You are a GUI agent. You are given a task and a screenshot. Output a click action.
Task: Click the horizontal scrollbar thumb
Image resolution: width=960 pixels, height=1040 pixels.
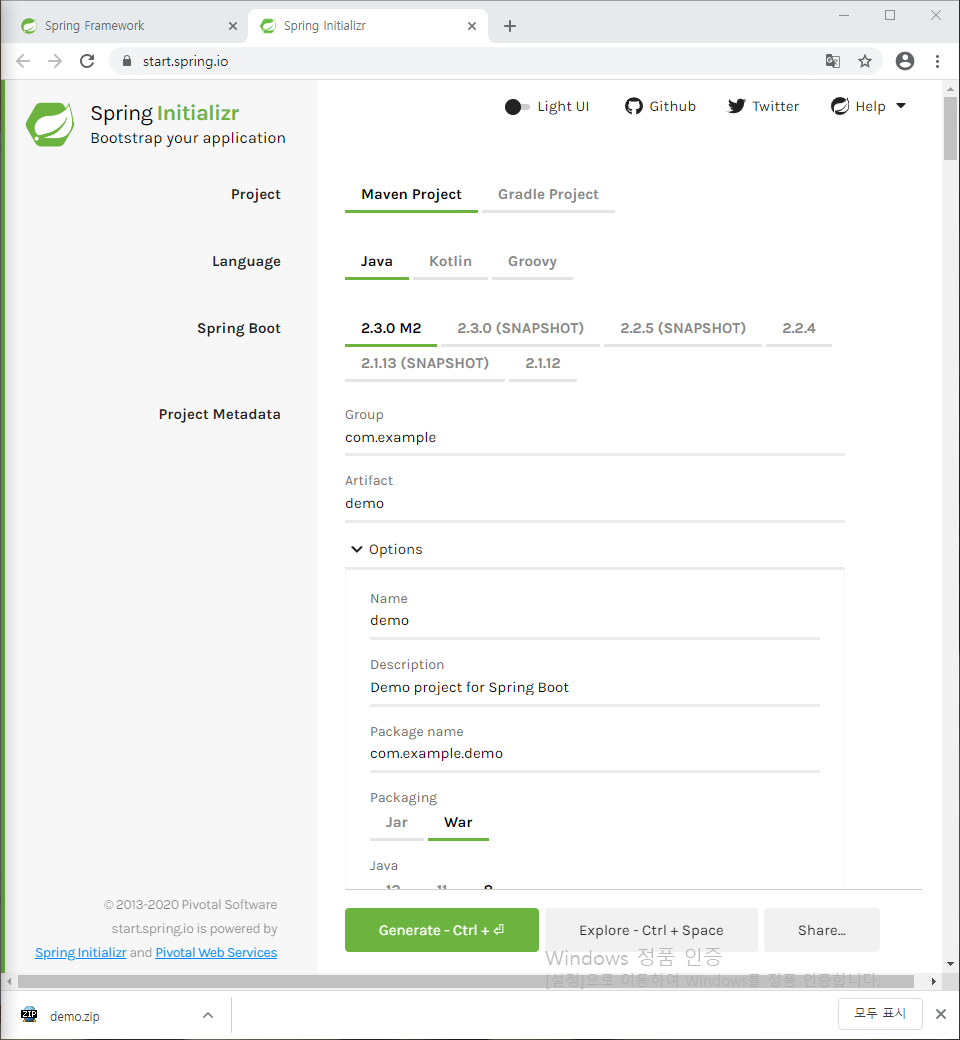[x=466, y=982]
